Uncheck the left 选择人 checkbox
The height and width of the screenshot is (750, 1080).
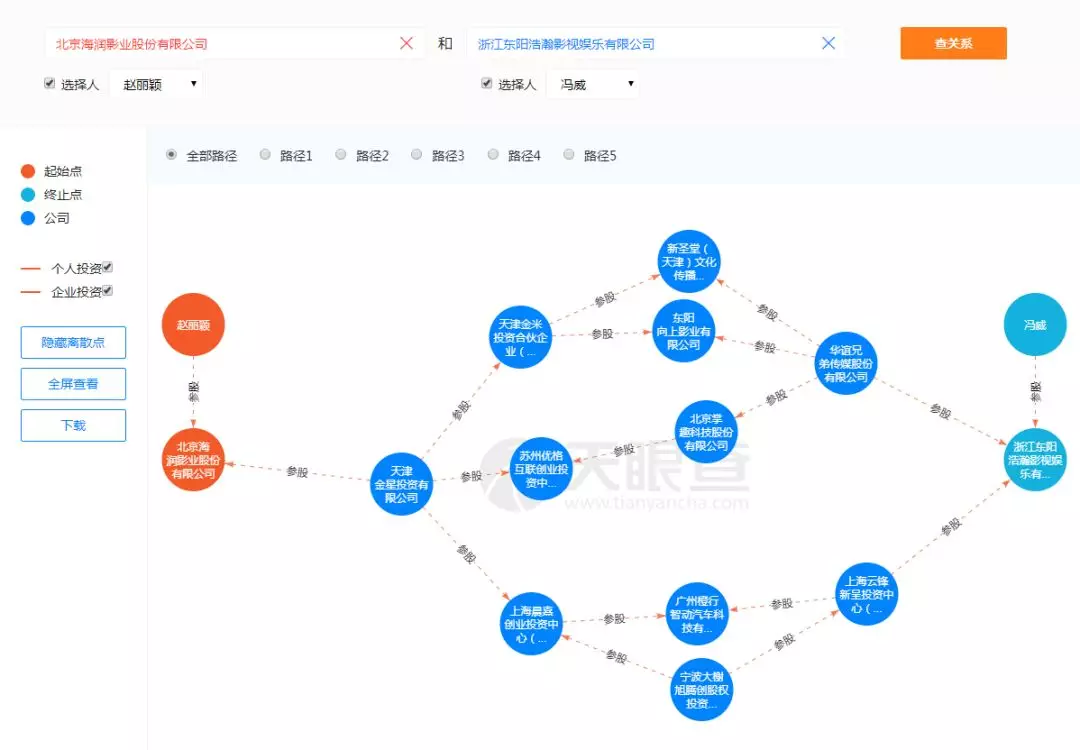(x=49, y=84)
